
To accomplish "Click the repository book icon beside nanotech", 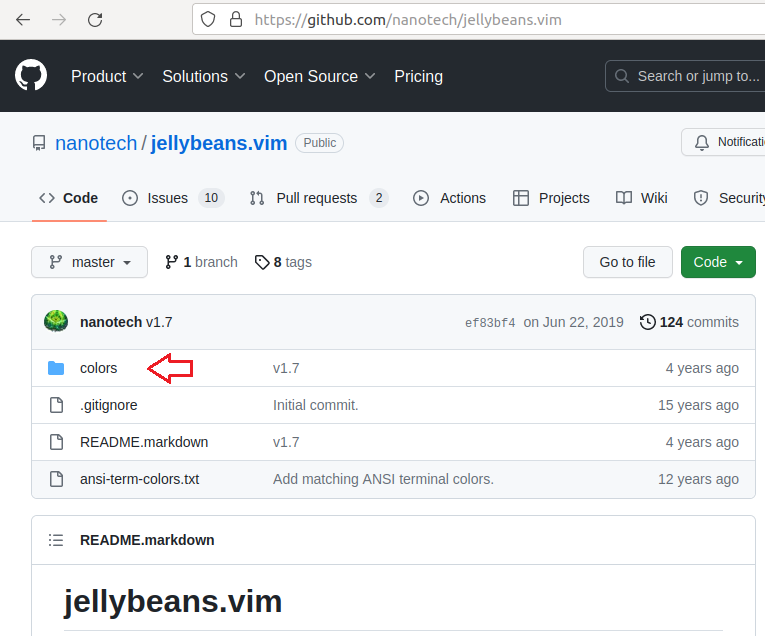I will (39, 143).
